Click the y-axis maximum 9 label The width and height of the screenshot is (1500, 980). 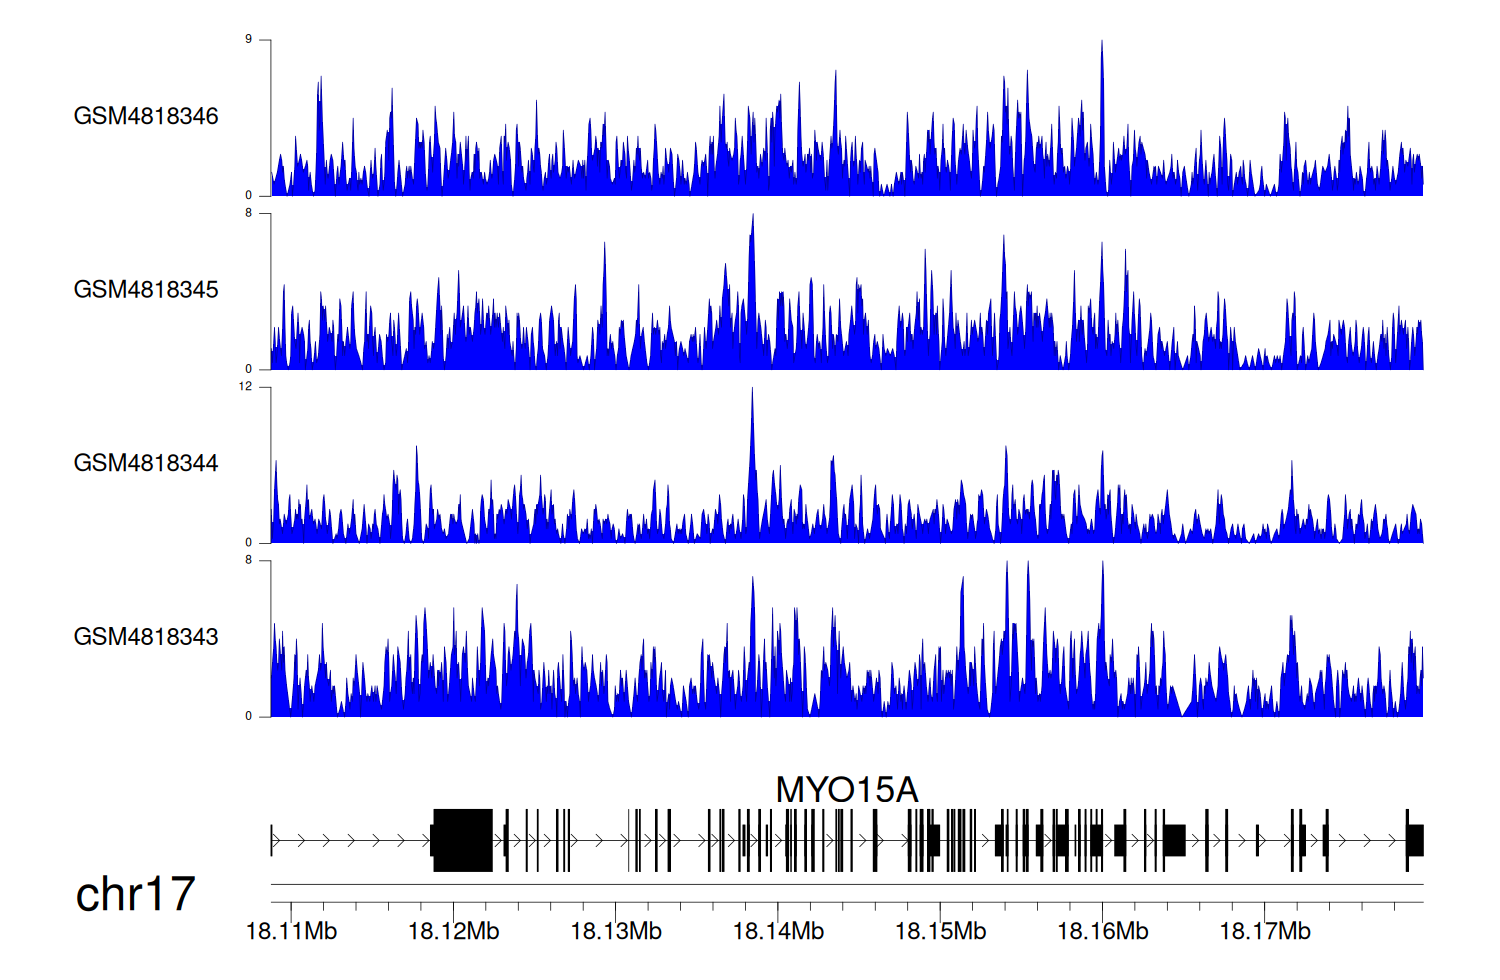[248, 40]
